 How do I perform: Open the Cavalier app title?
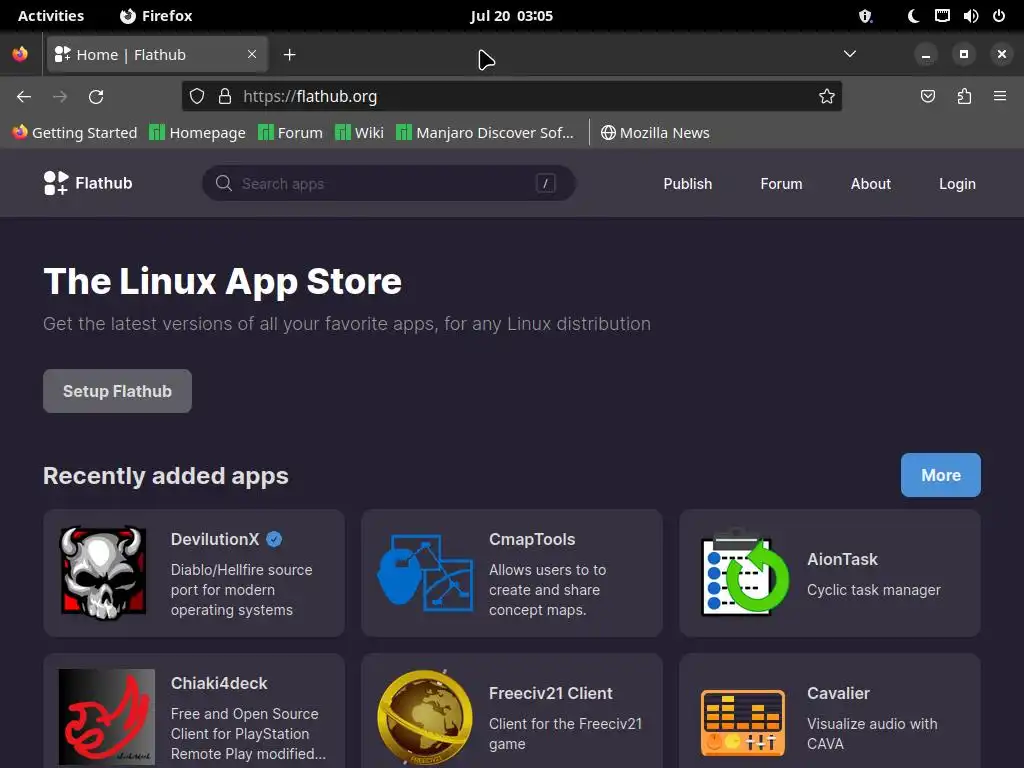[839, 693]
